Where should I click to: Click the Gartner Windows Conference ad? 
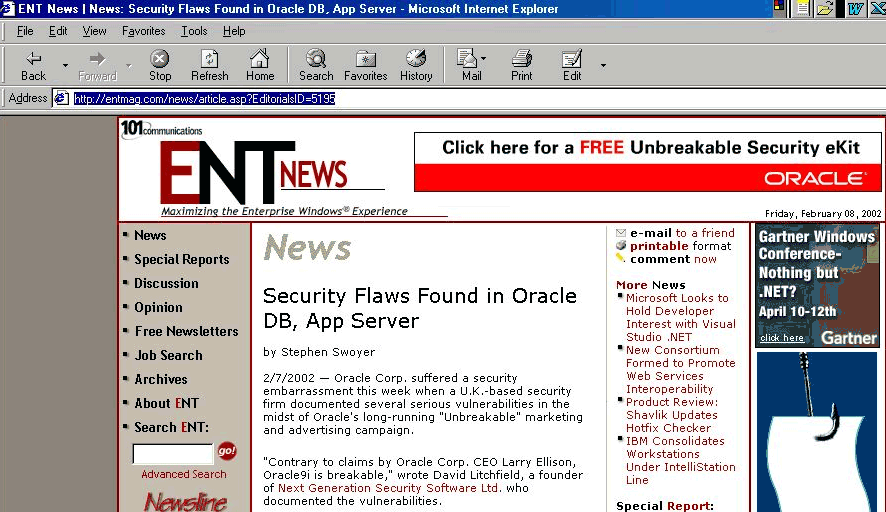click(x=817, y=285)
